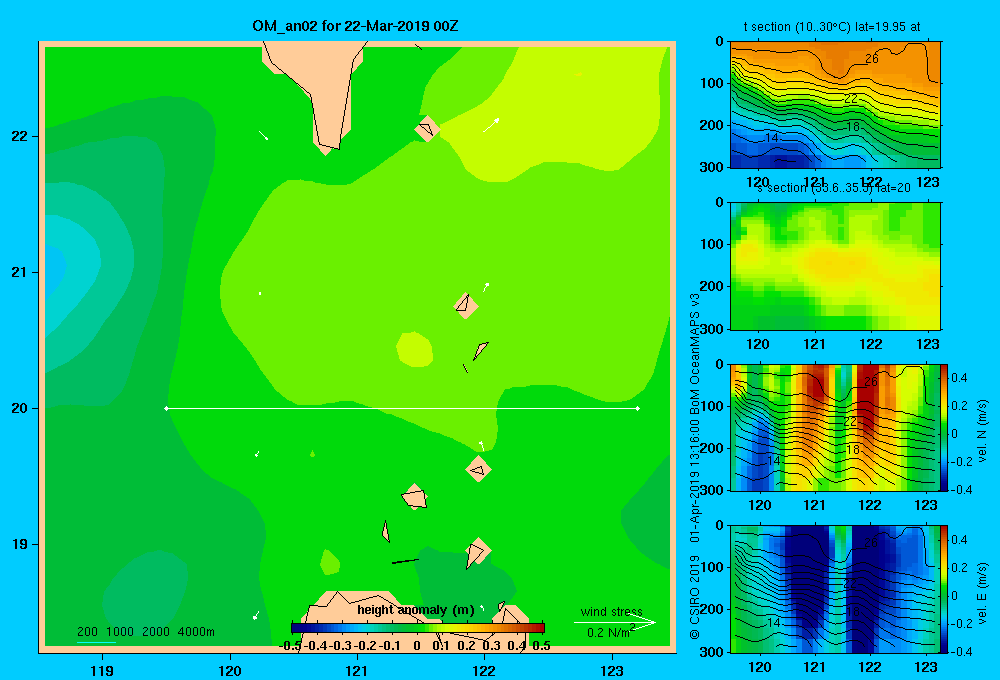Screen dimensions: 1000x680
Task: Click the "1000" depth contour legend entry
Action: pyautogui.click(x=120, y=632)
